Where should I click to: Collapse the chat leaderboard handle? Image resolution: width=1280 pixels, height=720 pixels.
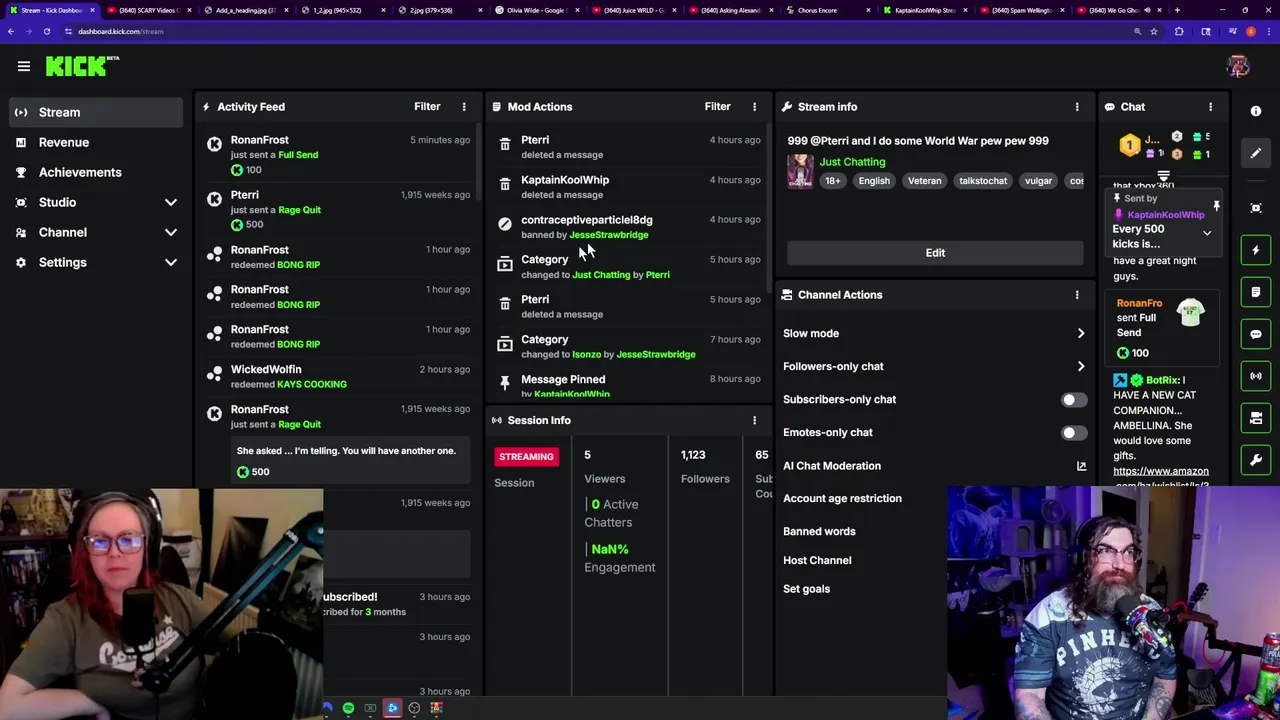click(1164, 177)
